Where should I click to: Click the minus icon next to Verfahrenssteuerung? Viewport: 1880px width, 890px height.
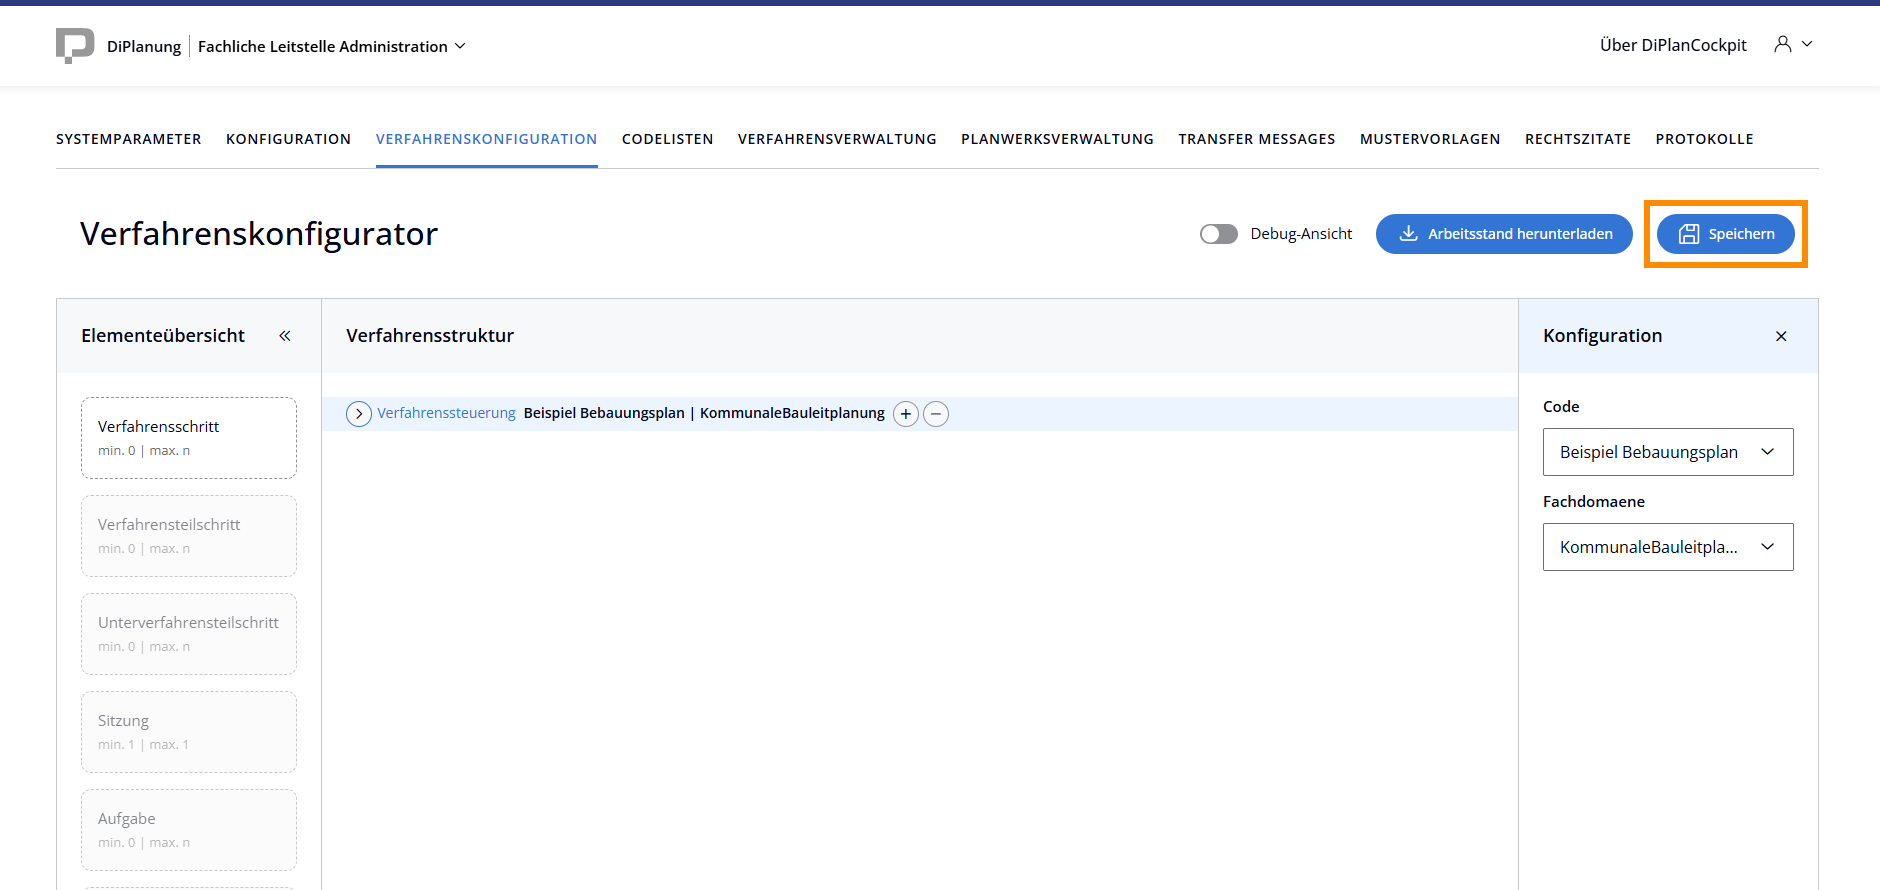tap(936, 414)
